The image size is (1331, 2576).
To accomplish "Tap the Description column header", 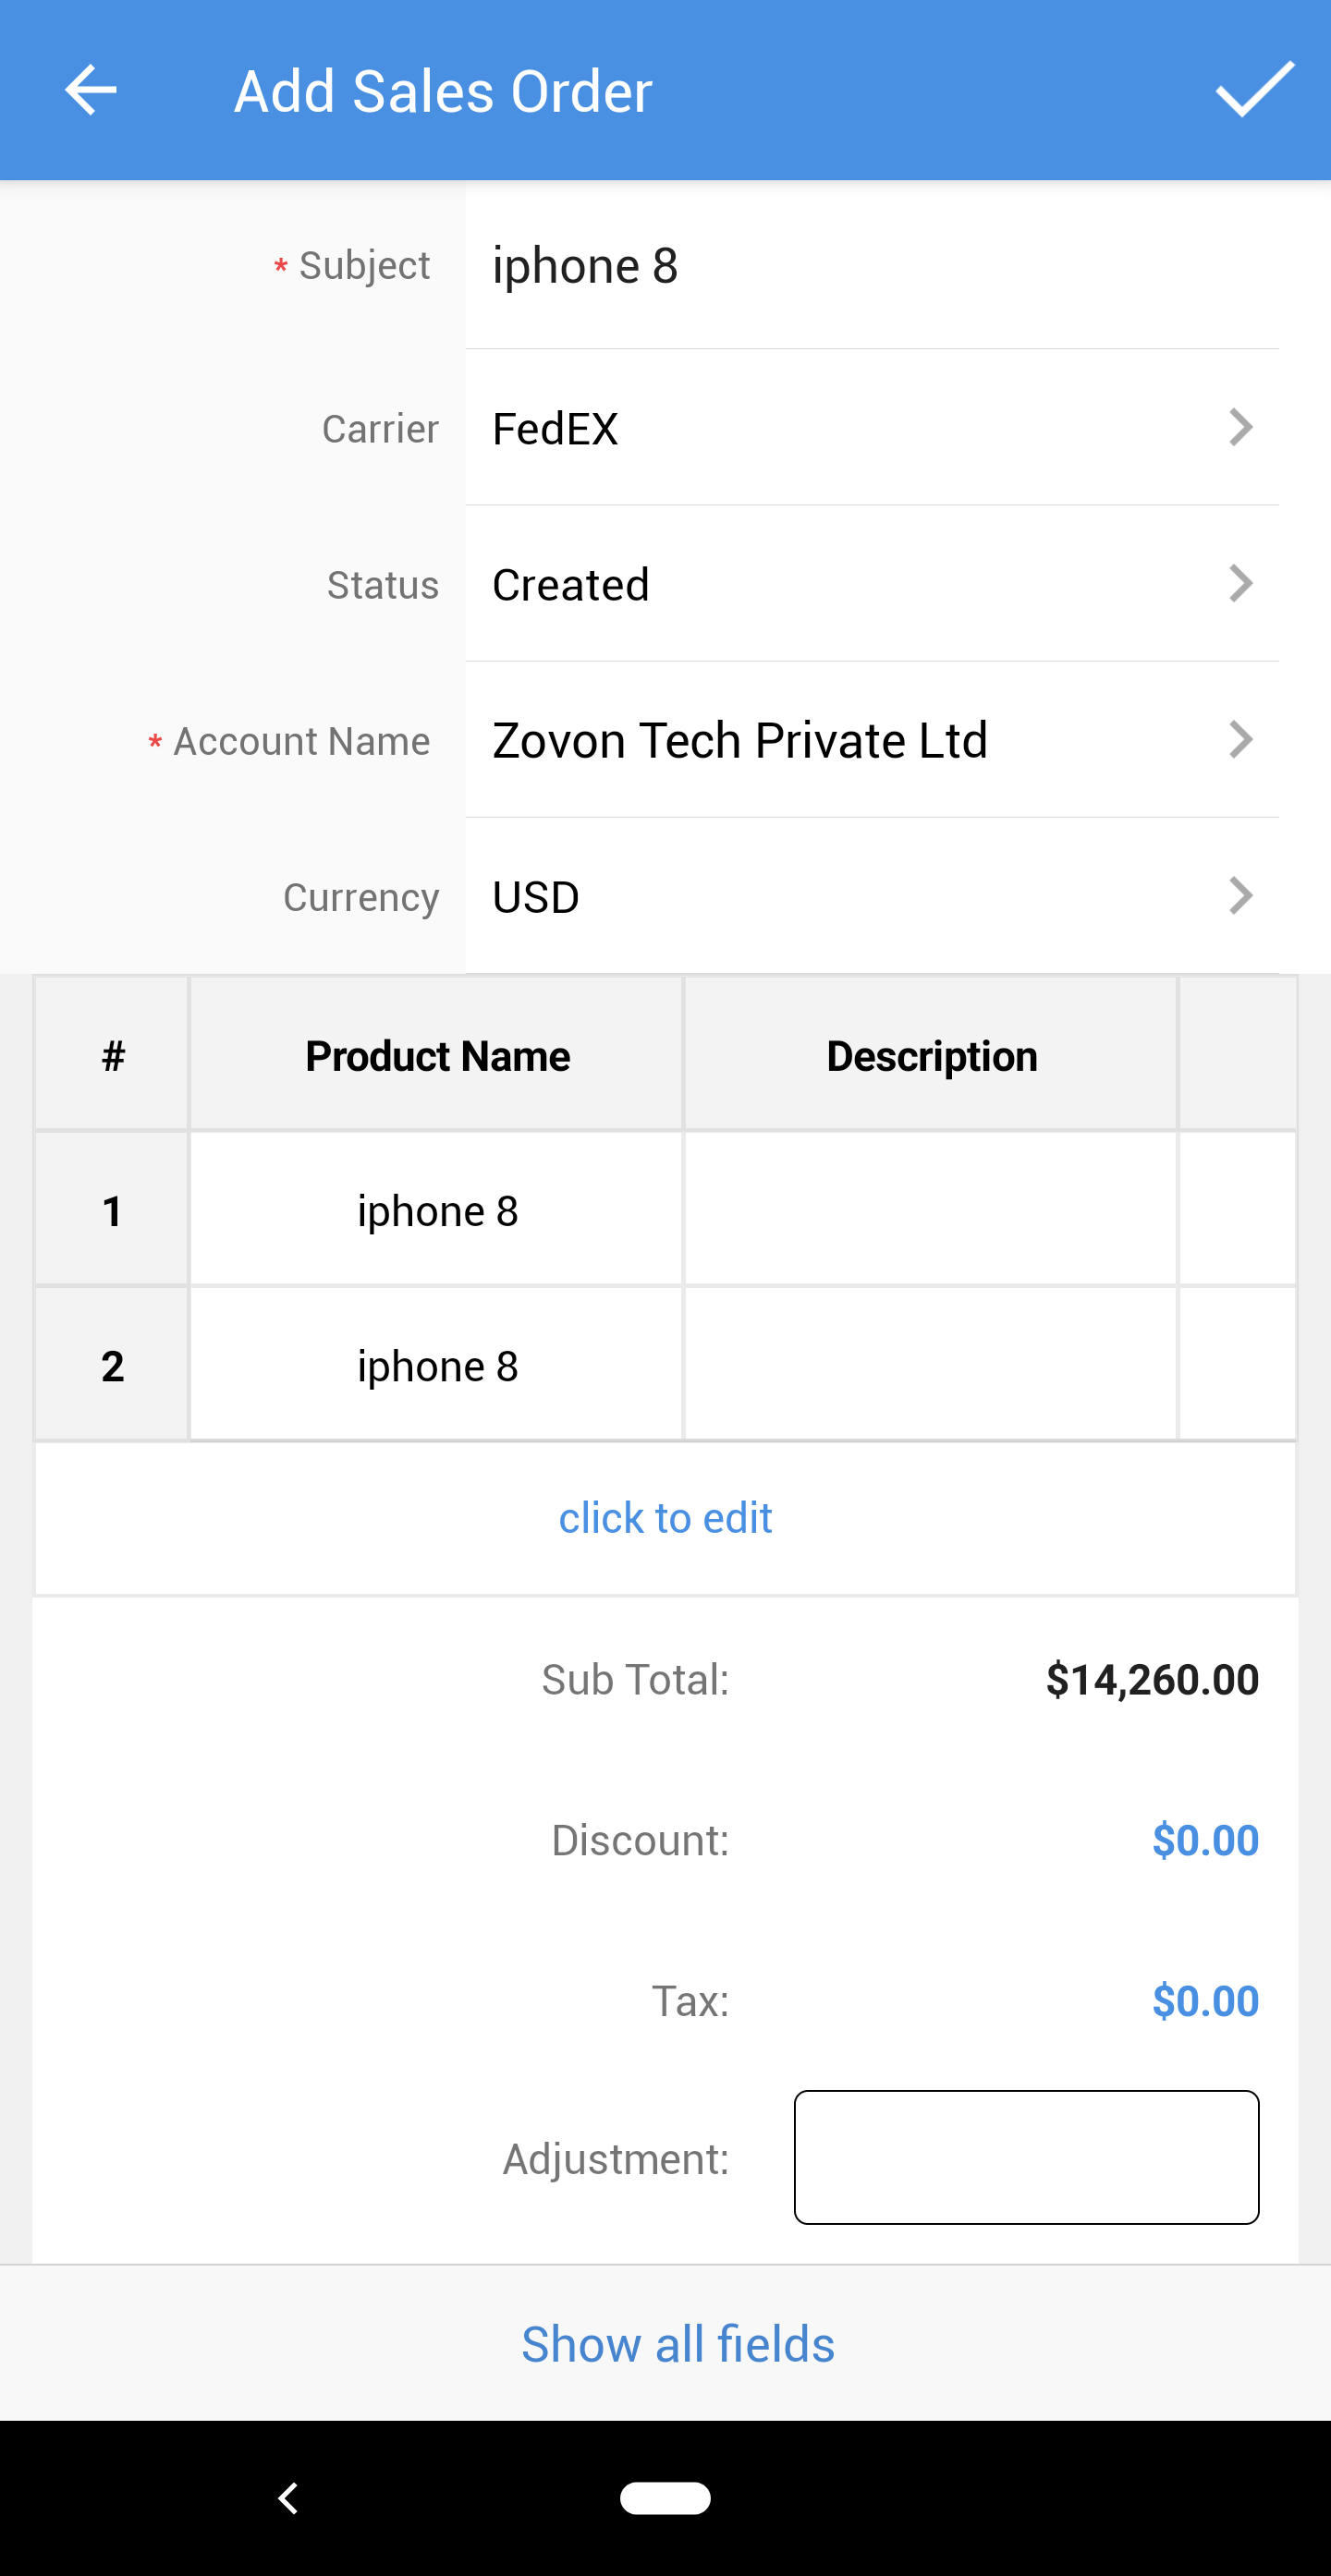I will tap(931, 1056).
